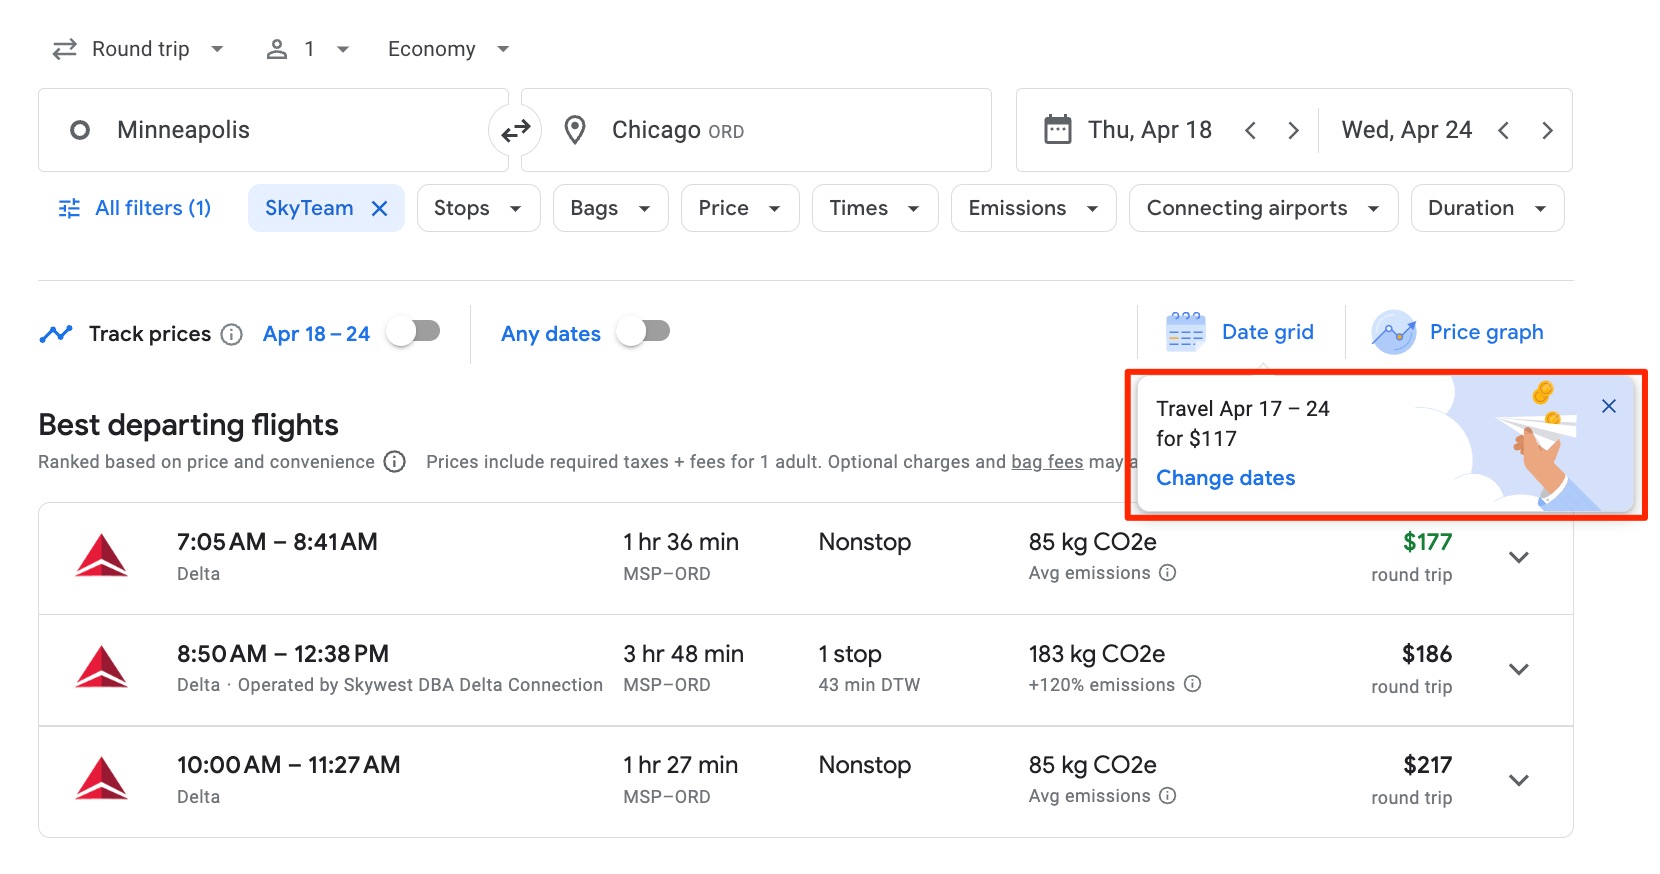1660x874 pixels.
Task: Click the Price graph chart icon
Action: tap(1393, 332)
